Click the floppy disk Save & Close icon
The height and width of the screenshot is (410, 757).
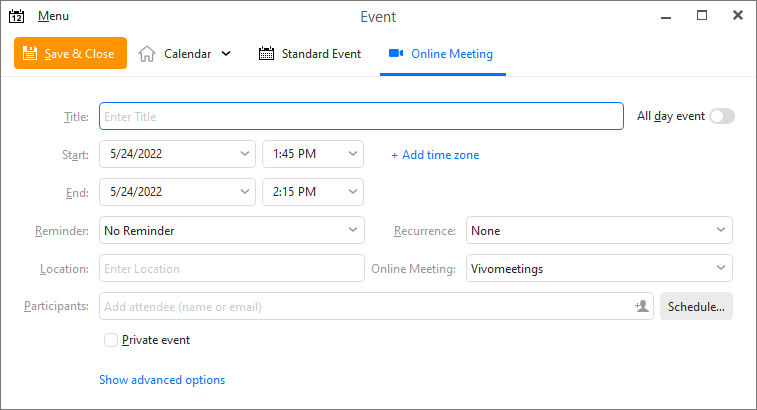[30, 53]
